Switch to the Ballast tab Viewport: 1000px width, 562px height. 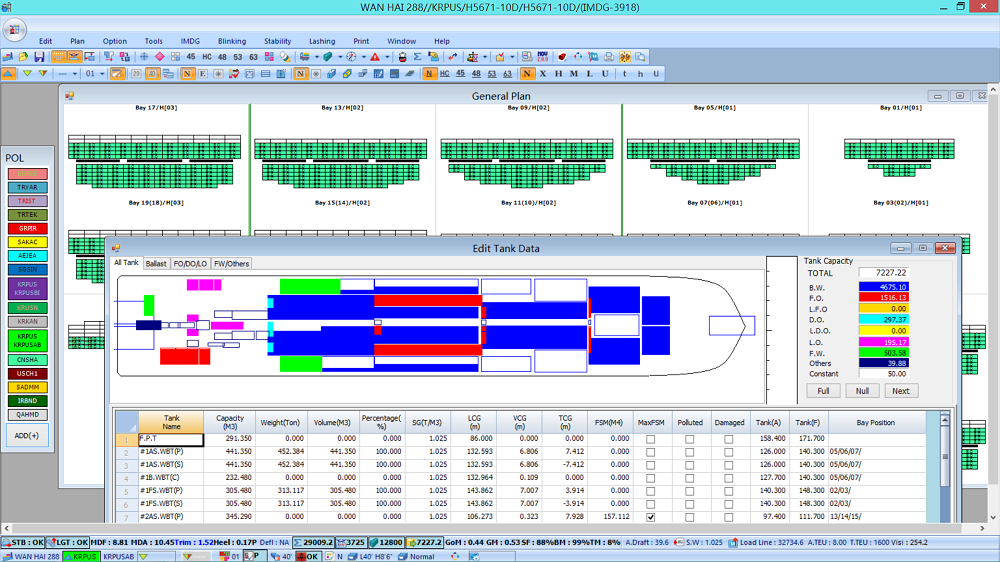156,264
